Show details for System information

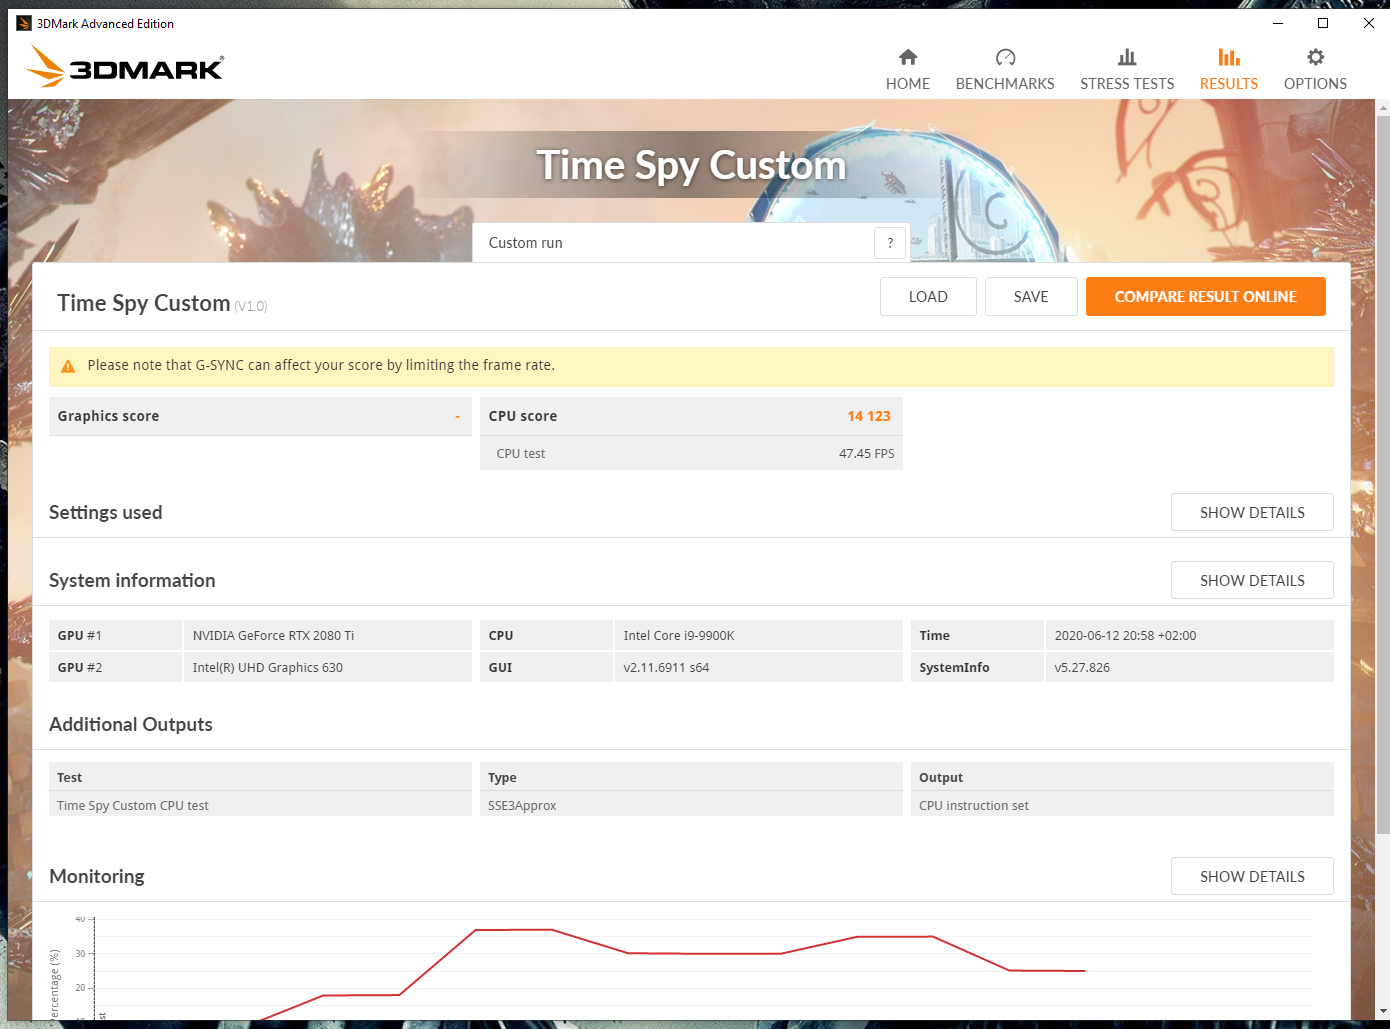[1252, 580]
